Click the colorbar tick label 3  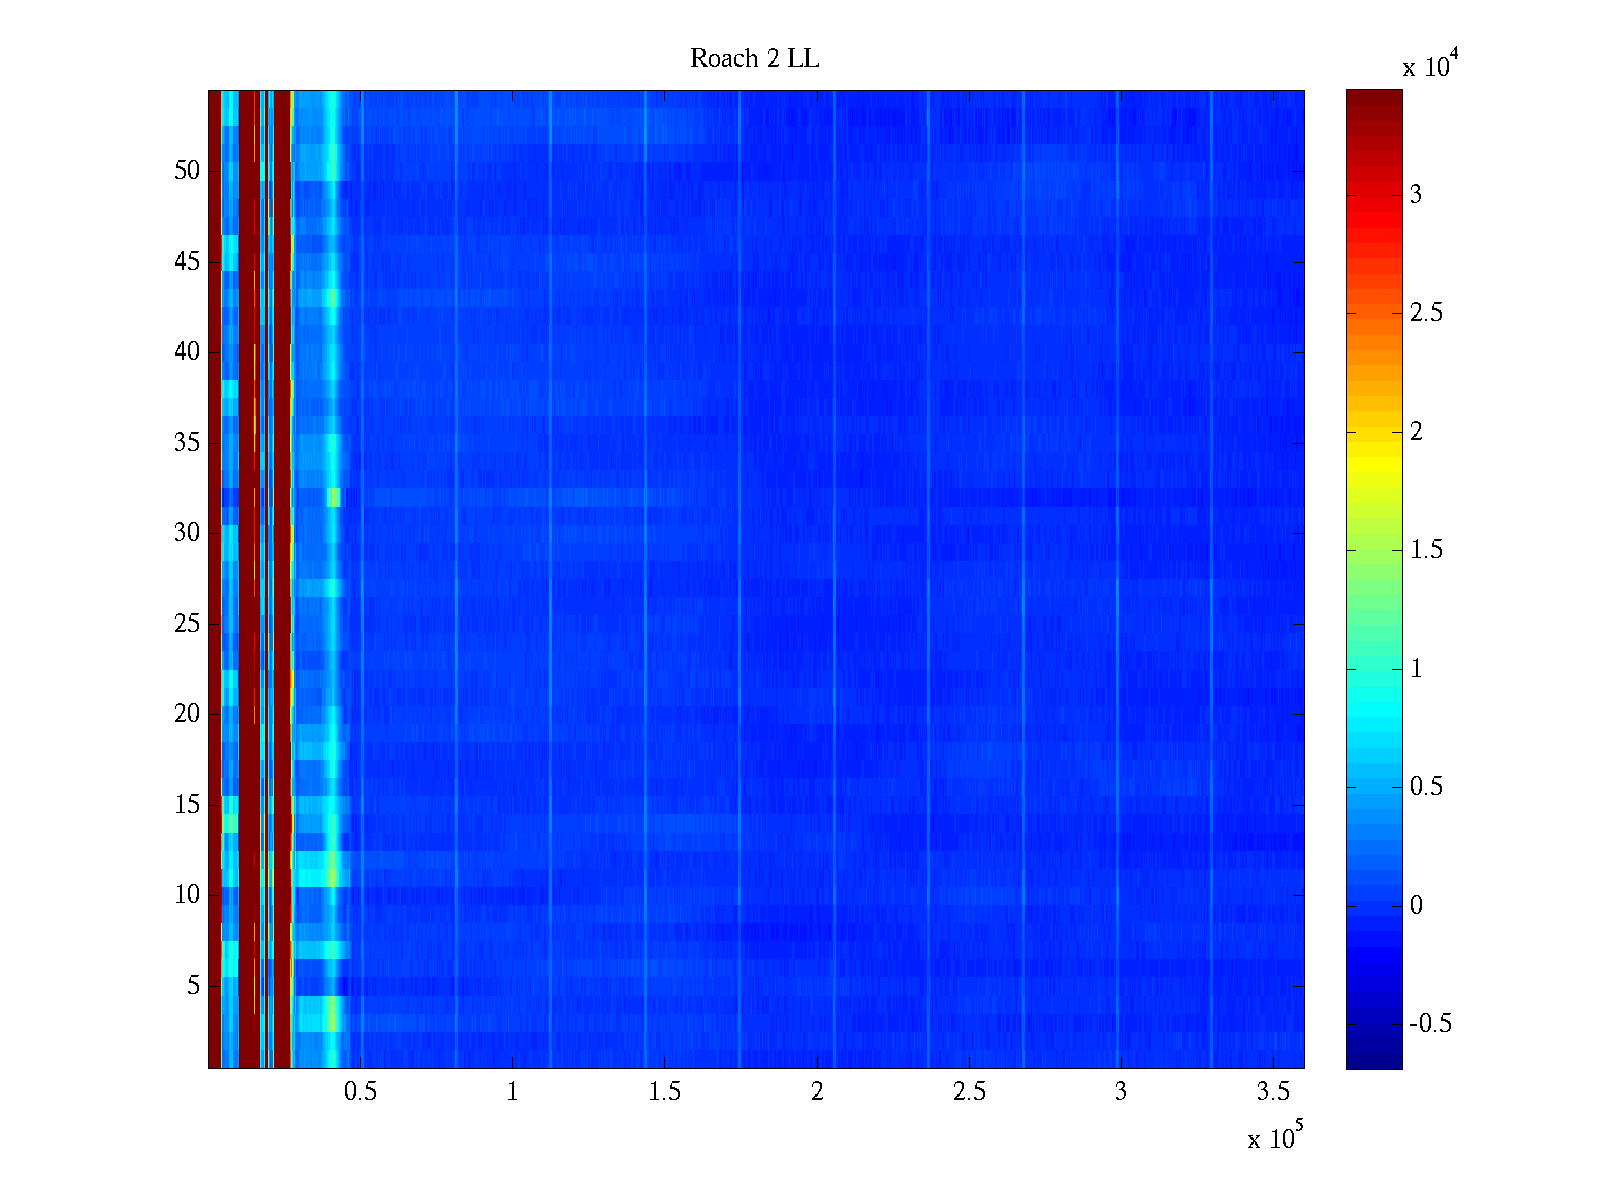tap(1416, 195)
